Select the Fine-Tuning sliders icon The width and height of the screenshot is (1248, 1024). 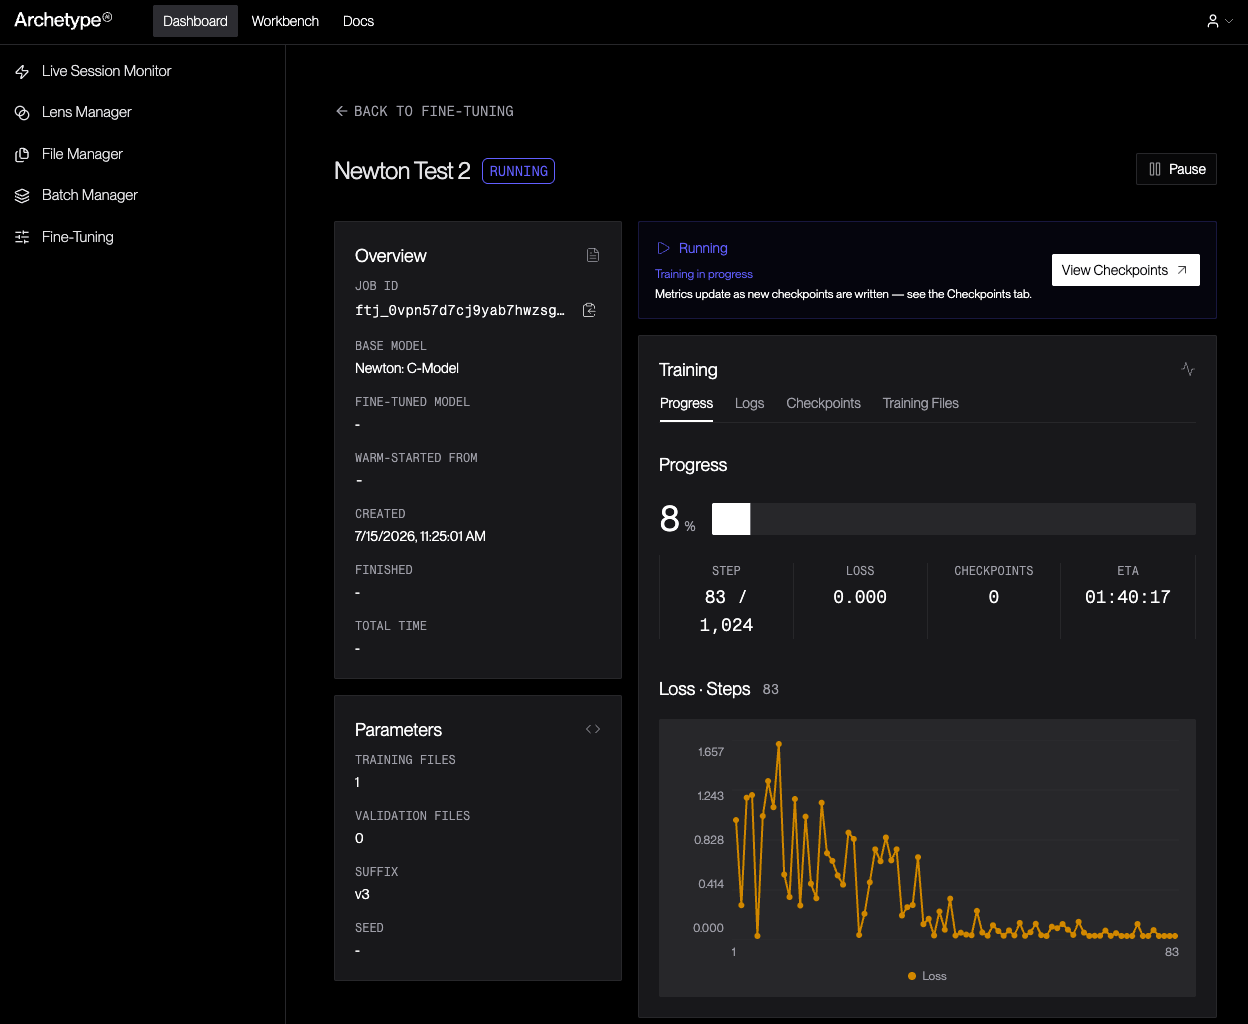[22, 237]
